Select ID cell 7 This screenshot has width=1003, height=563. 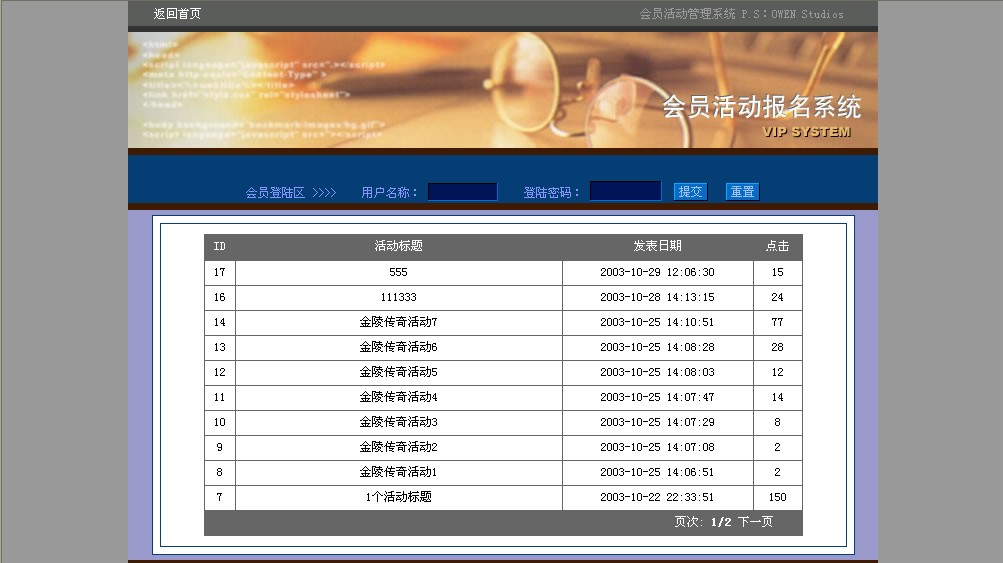tap(219, 497)
